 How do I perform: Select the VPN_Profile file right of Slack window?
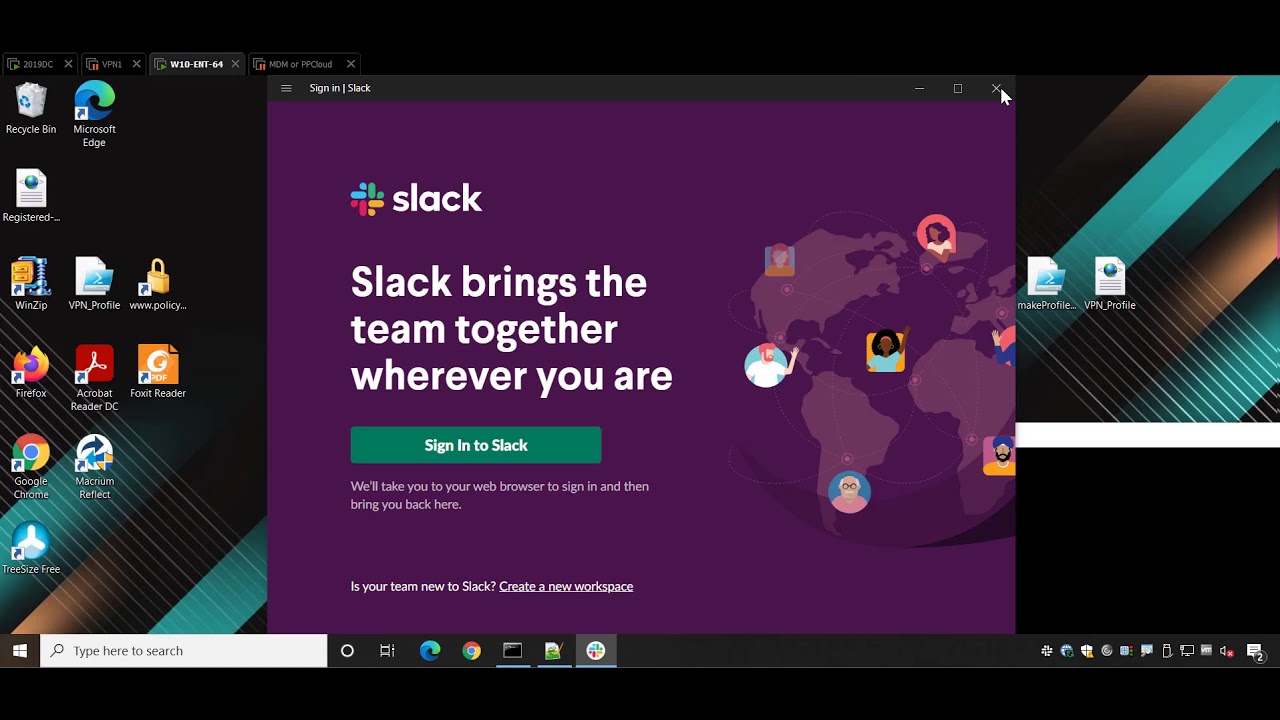coord(1109,284)
